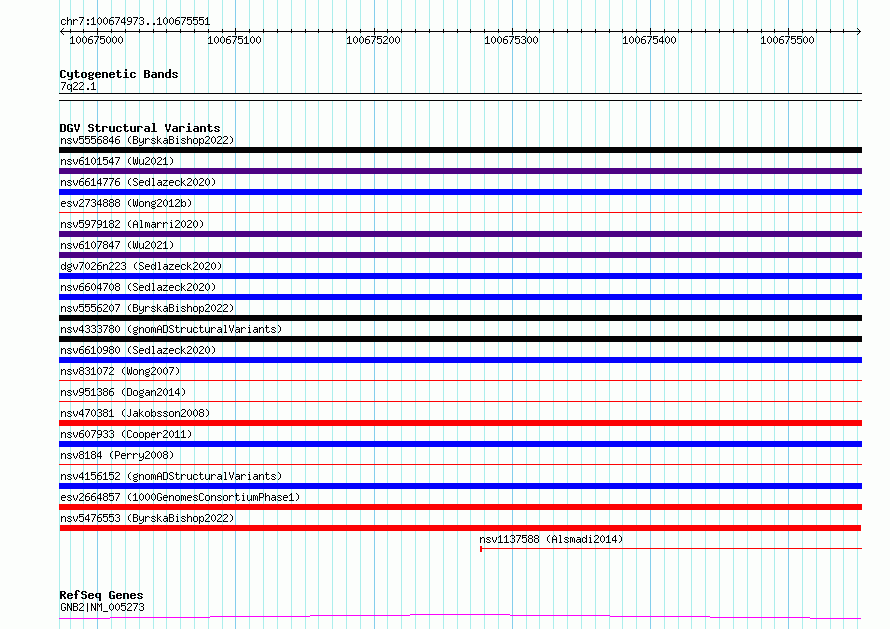890x629 pixels.
Task: Click the Cytogenetic Bands track title
Action: tap(119, 74)
